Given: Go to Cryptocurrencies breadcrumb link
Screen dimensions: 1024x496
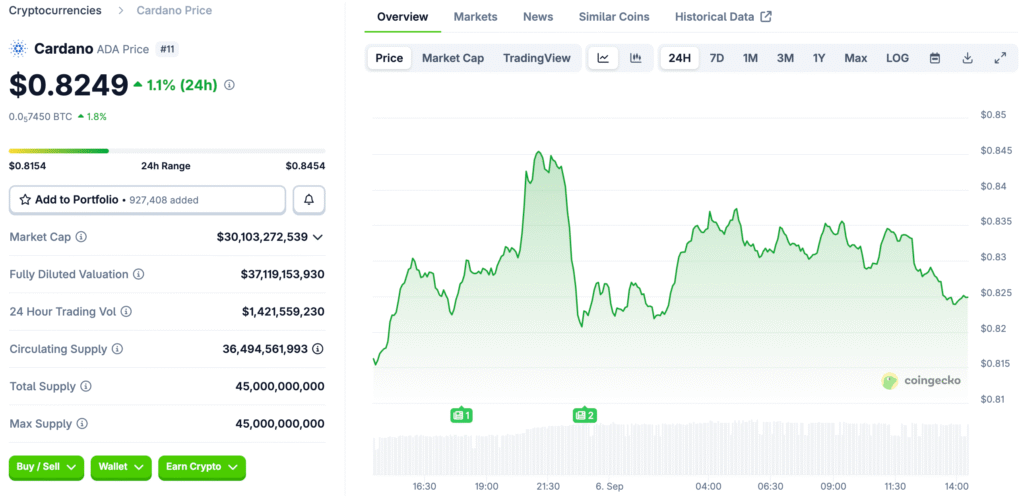Looking at the screenshot, I should tap(55, 10).
